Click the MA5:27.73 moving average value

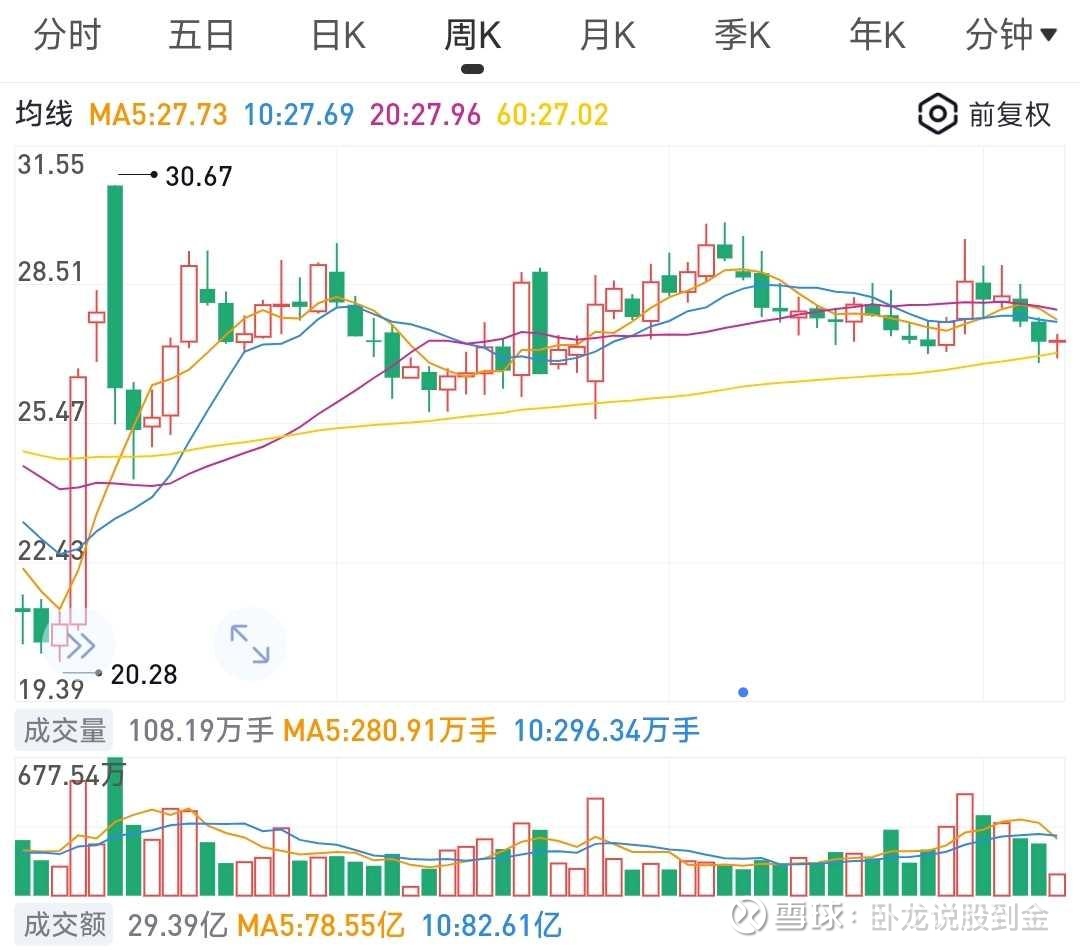[159, 114]
